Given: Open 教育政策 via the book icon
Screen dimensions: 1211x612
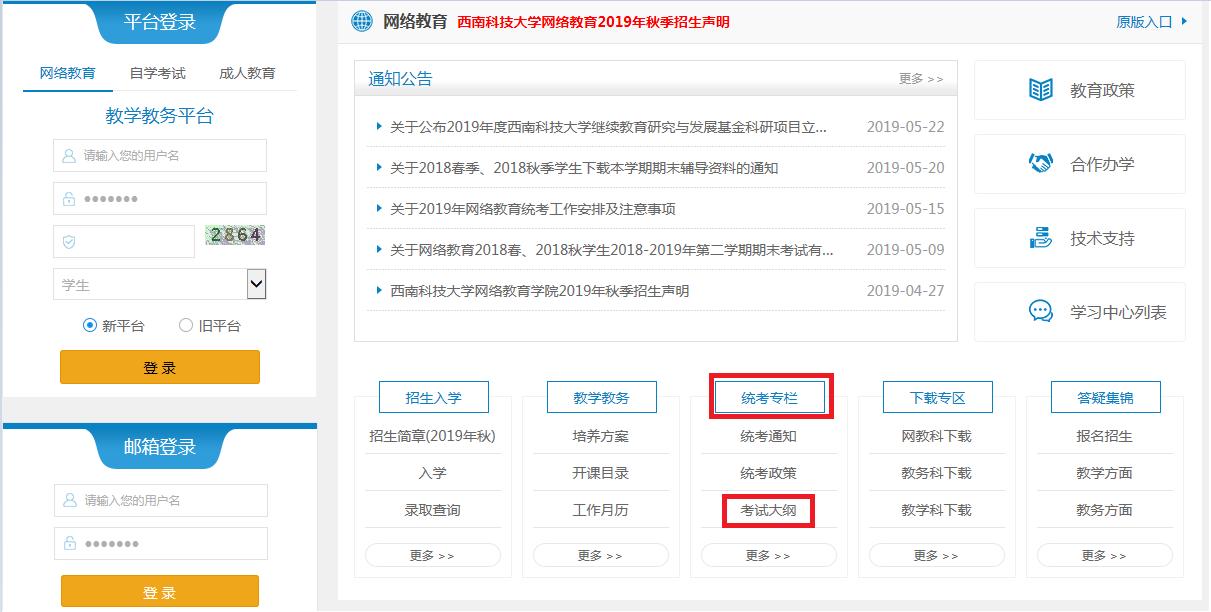Looking at the screenshot, I should pos(1041,89).
